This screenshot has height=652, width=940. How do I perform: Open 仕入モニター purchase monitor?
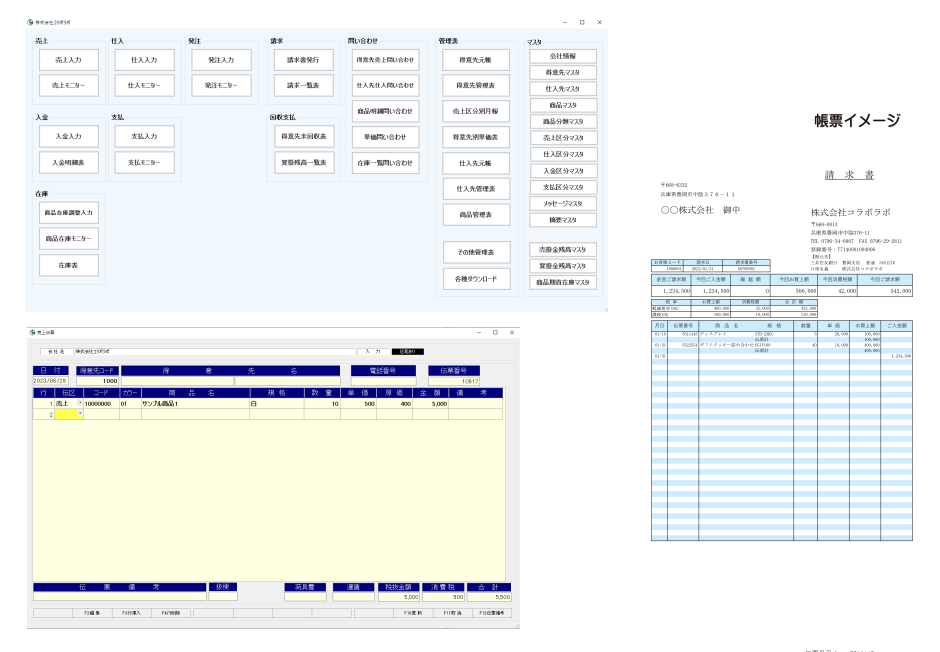tap(144, 86)
